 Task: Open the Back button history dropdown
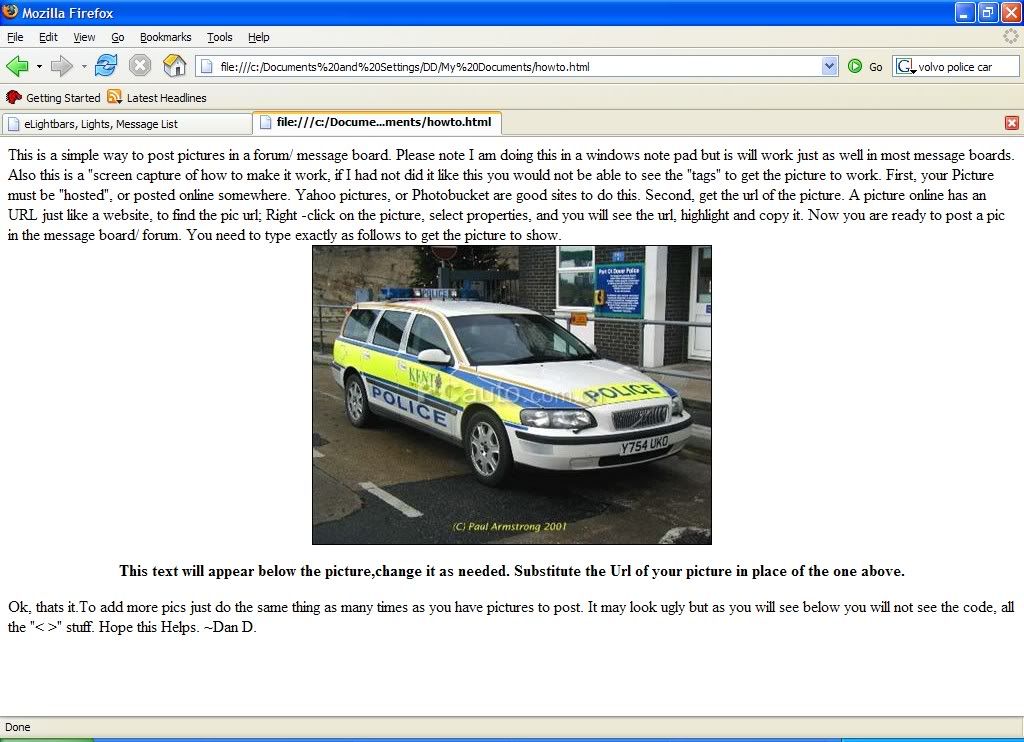39,67
